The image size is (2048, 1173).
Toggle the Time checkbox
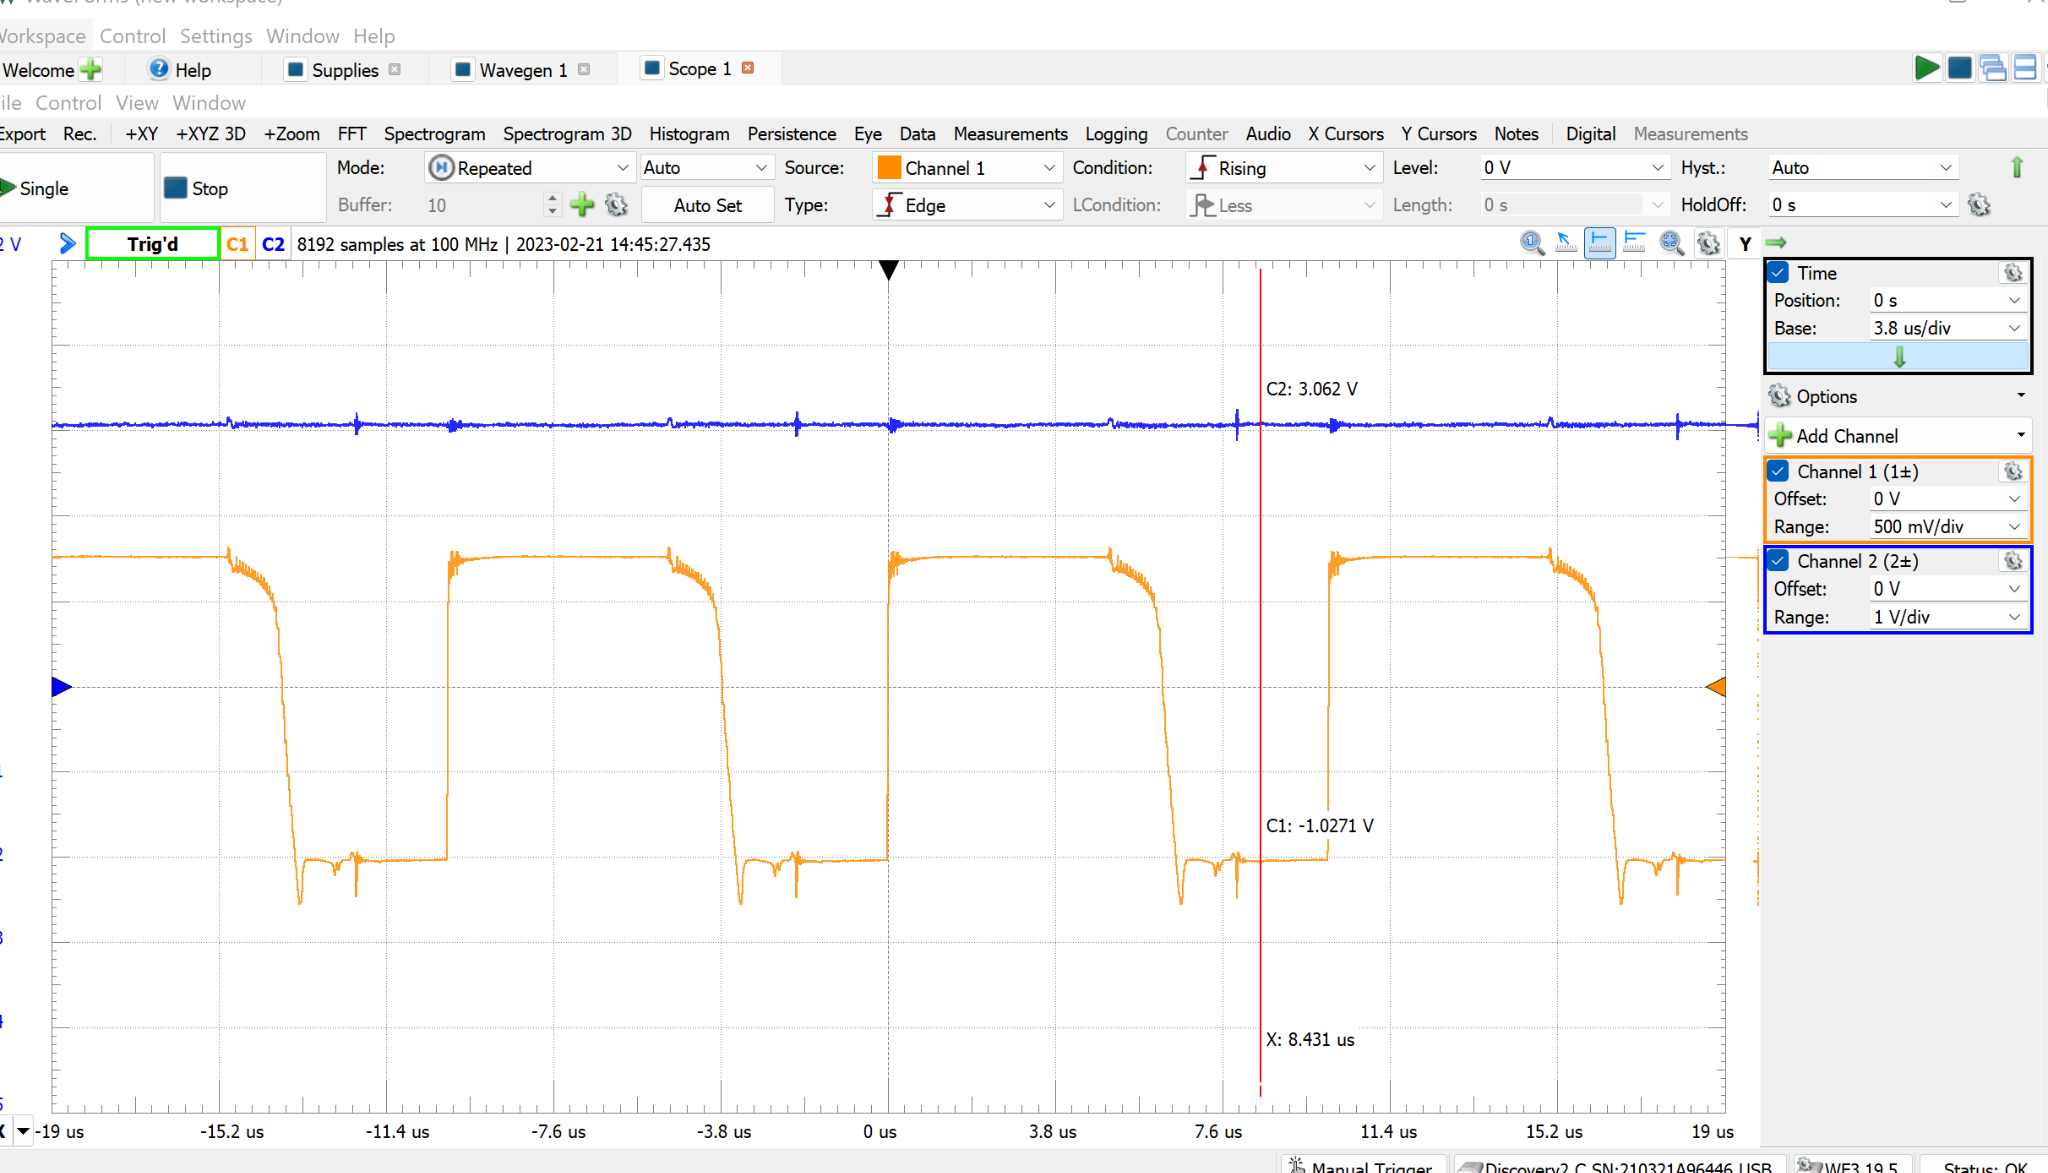click(1779, 273)
